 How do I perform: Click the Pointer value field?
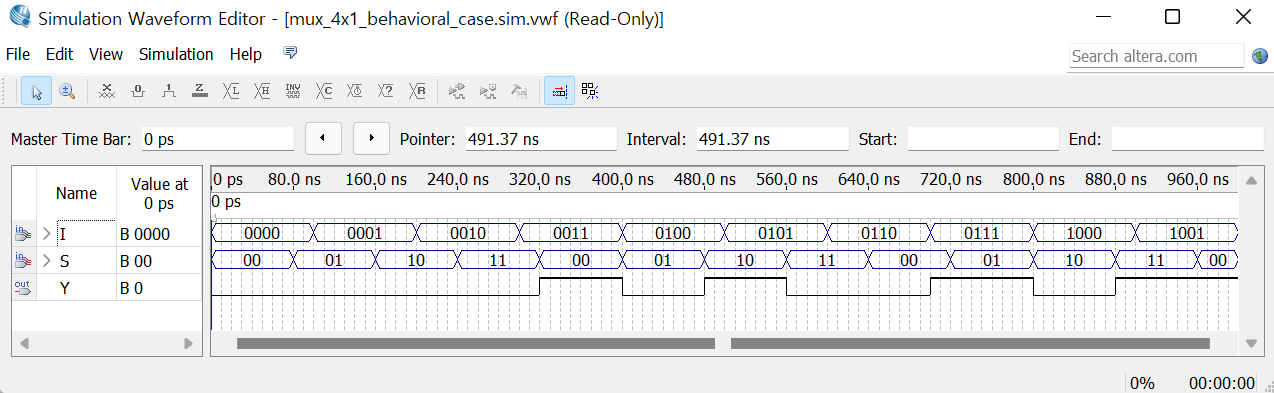pyautogui.click(x=541, y=139)
